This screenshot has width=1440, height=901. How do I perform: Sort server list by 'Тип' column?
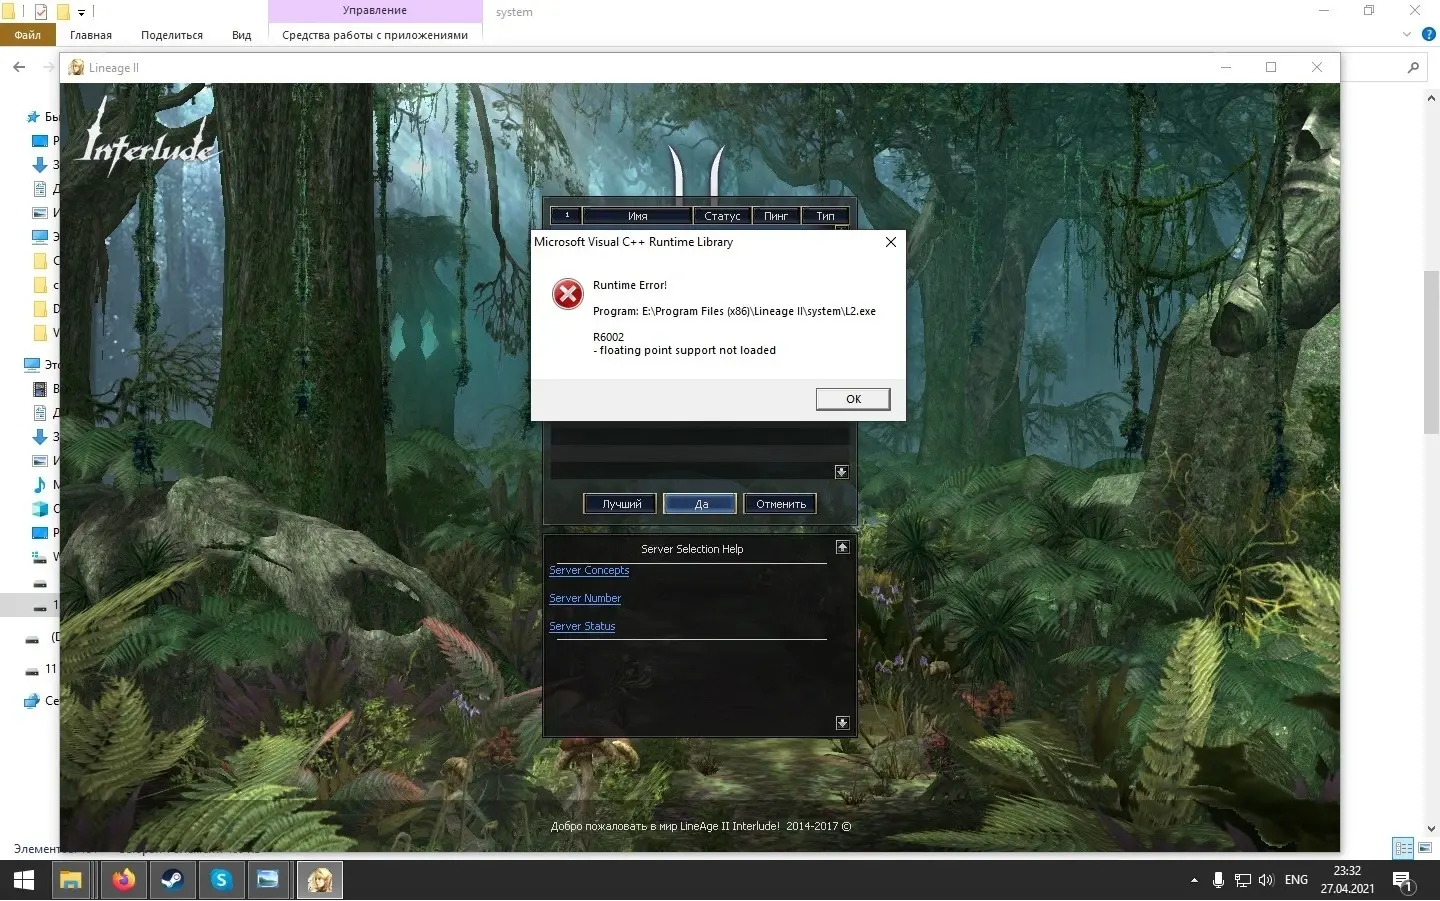point(825,216)
